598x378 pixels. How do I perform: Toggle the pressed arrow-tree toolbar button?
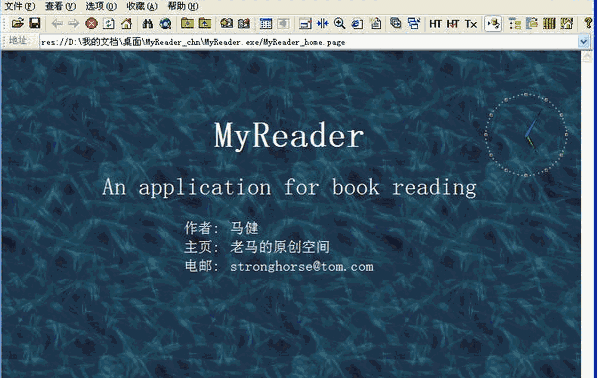[x=493, y=24]
